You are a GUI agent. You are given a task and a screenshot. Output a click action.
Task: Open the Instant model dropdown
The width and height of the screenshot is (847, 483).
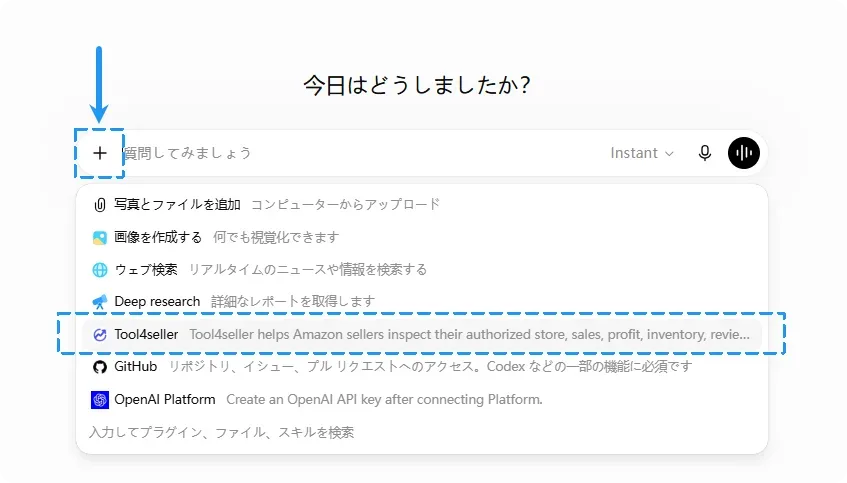642,153
